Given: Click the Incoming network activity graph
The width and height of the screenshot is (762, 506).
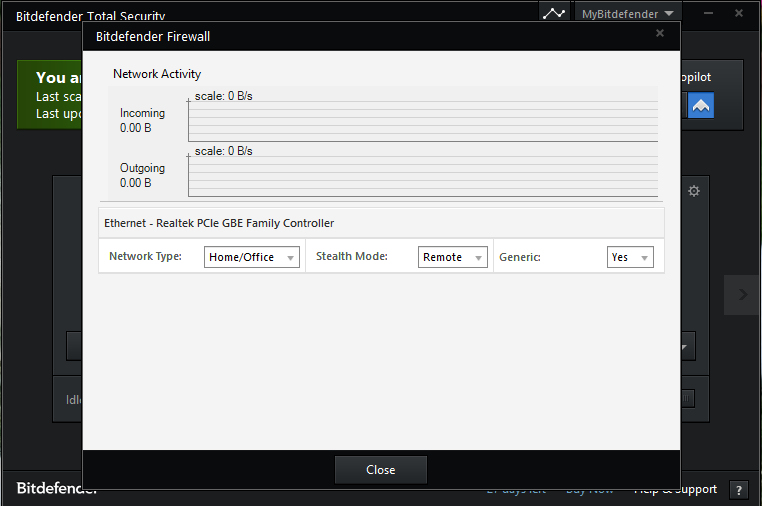Looking at the screenshot, I should (423, 120).
